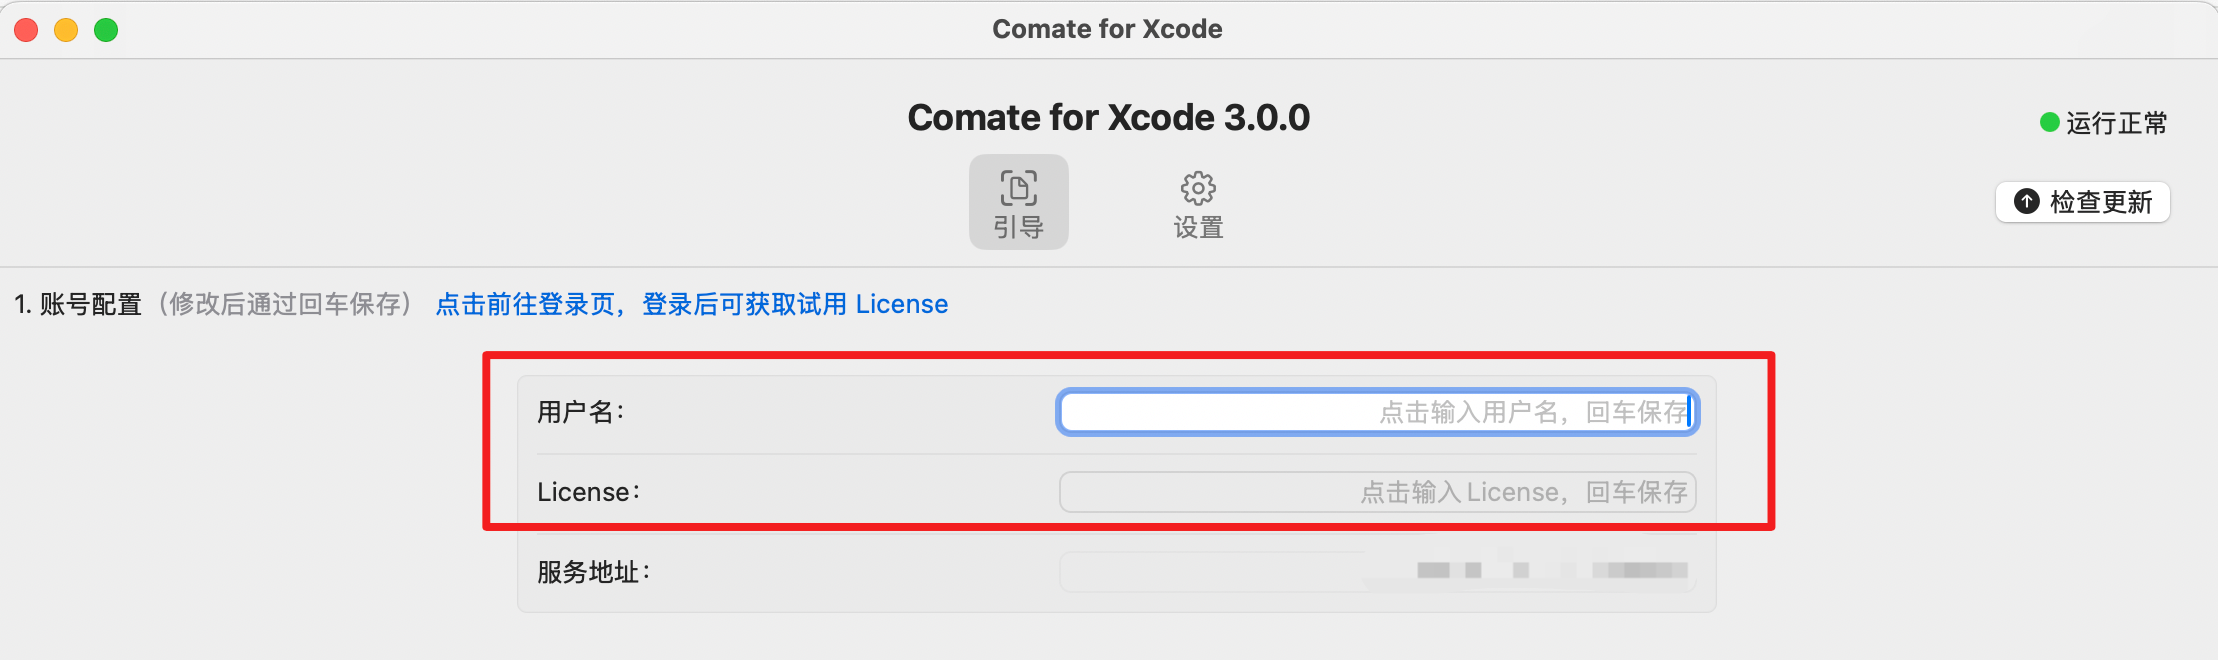Click the up-arrow icon in 检查更新
2218x660 pixels.
pyautogui.click(x=2027, y=202)
